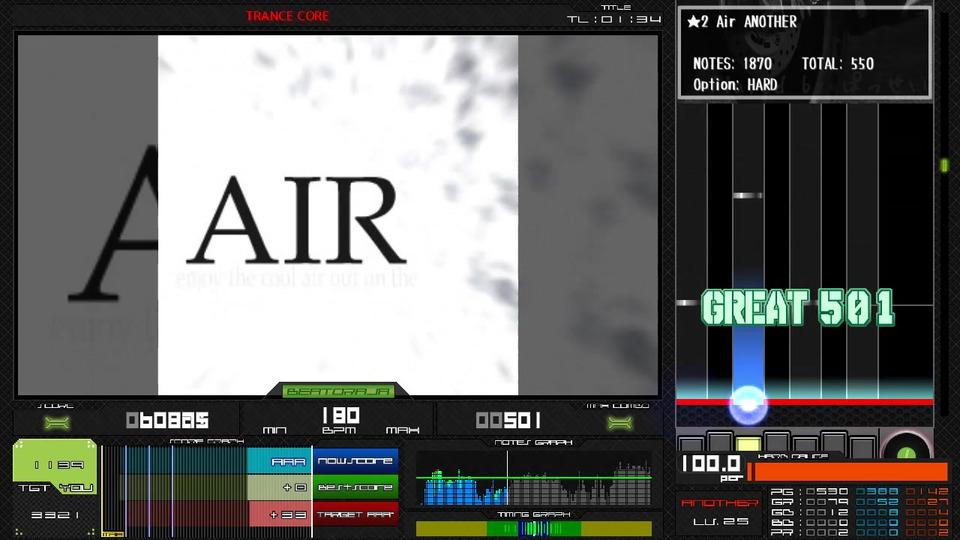The width and height of the screenshot is (960, 540).
Task: Click the blue fast PG count 0388
Action: pos(877,492)
